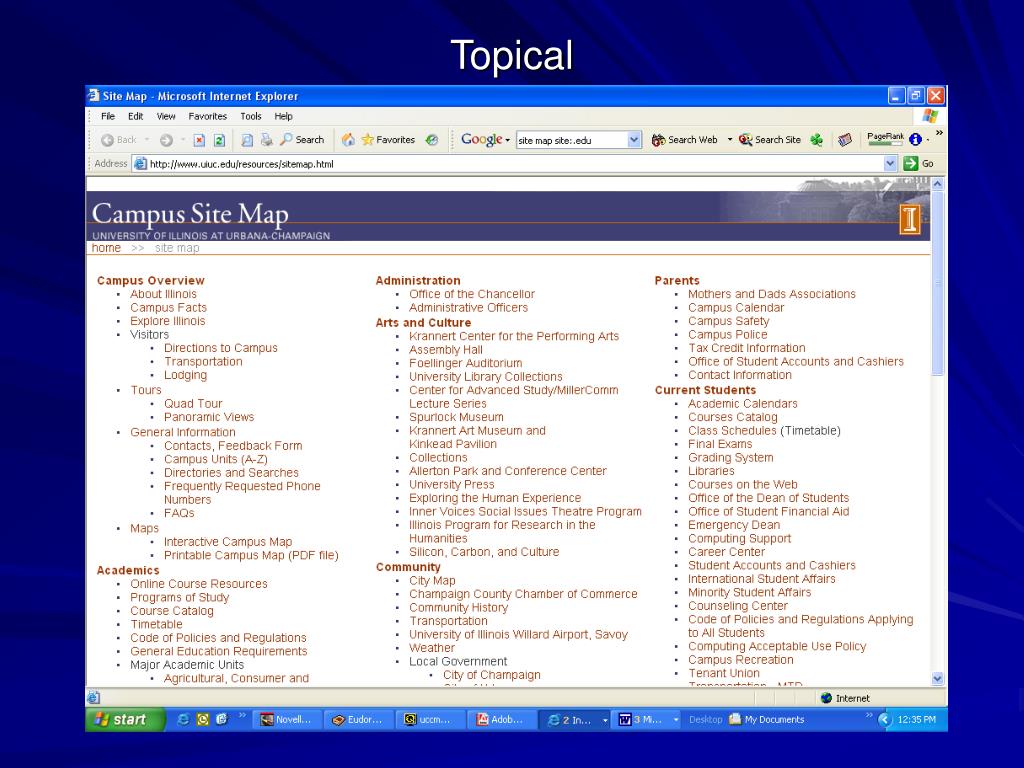
Task: Open the My Documents taskbar folder
Action: (x=767, y=719)
